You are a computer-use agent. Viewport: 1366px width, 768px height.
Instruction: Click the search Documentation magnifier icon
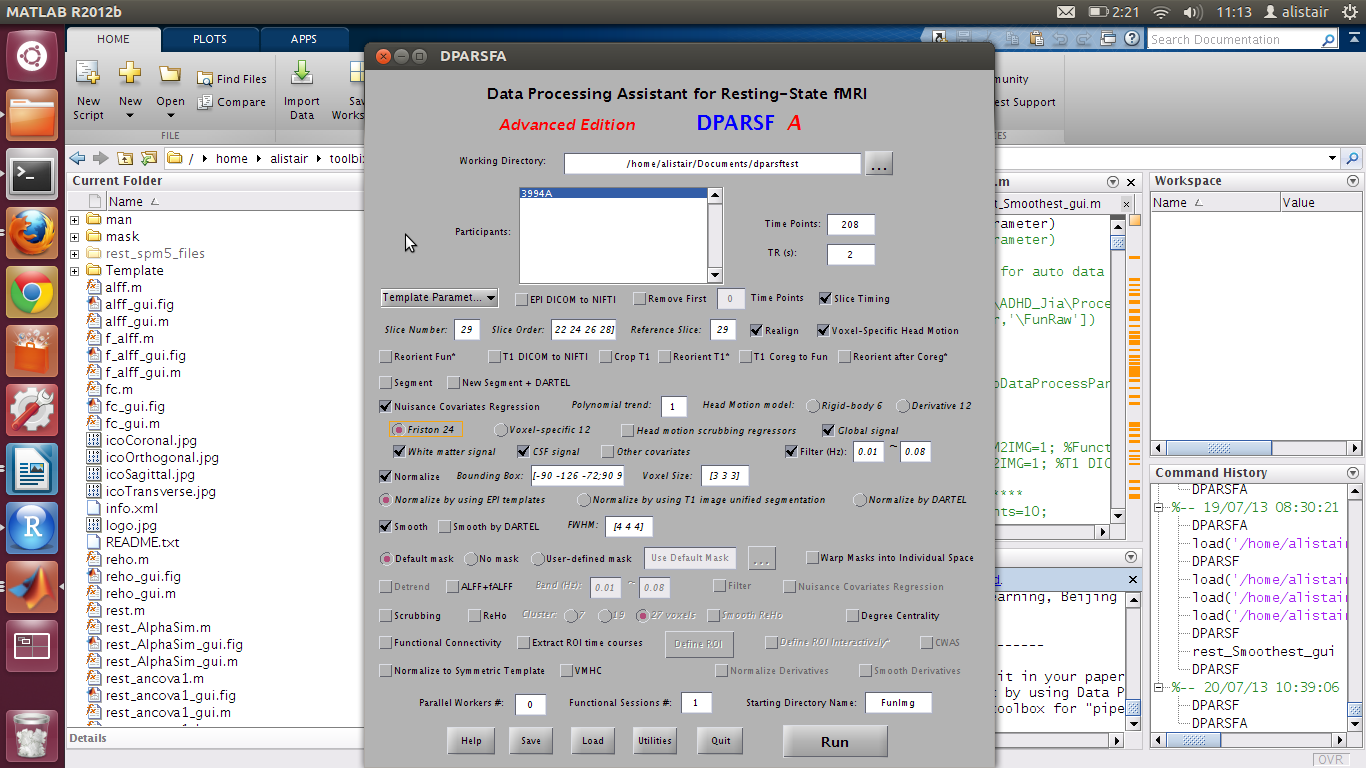point(1328,40)
